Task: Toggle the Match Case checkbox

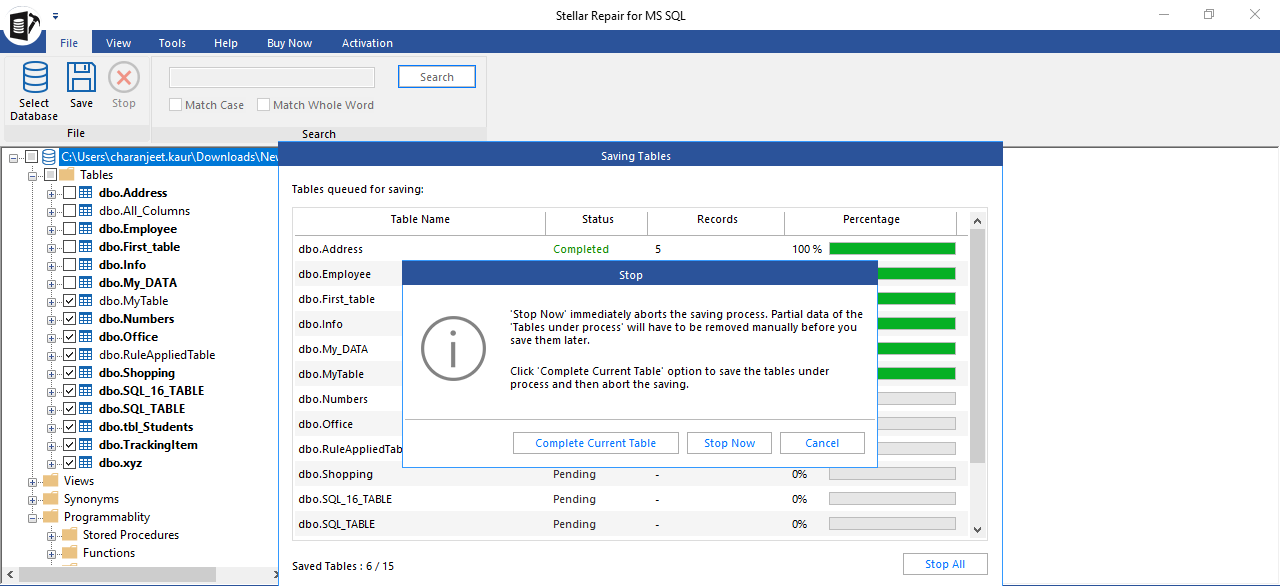Action: point(175,105)
